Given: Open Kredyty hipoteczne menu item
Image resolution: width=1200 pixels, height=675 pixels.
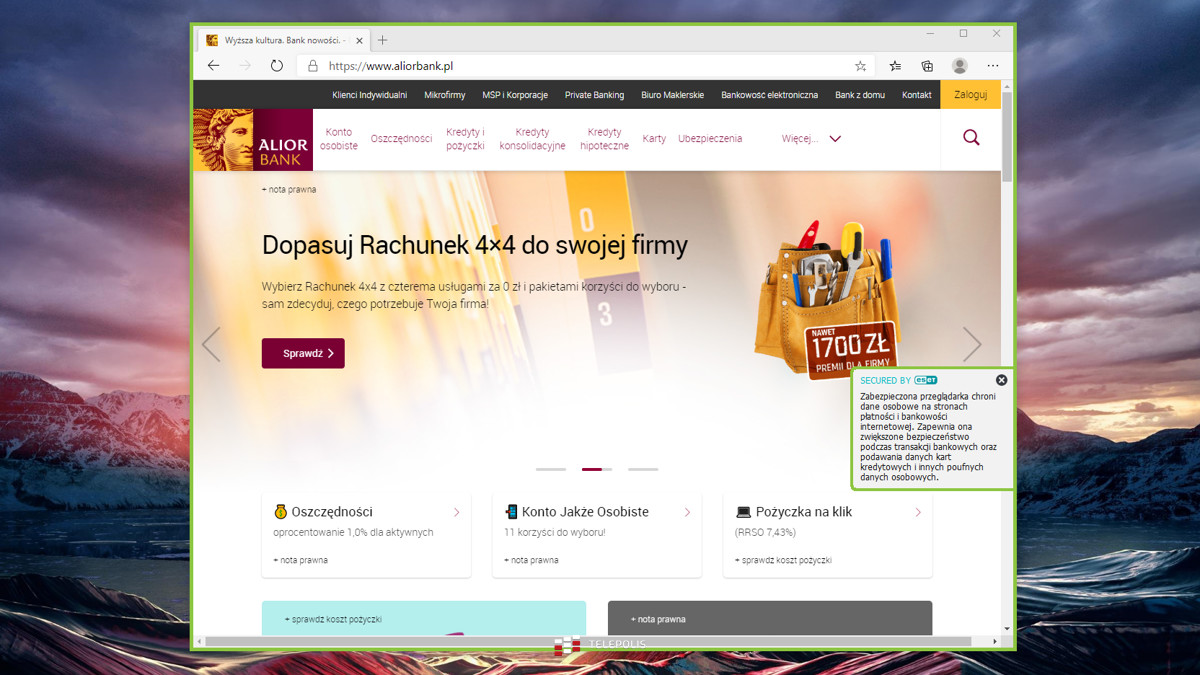Looking at the screenshot, I should coord(604,139).
